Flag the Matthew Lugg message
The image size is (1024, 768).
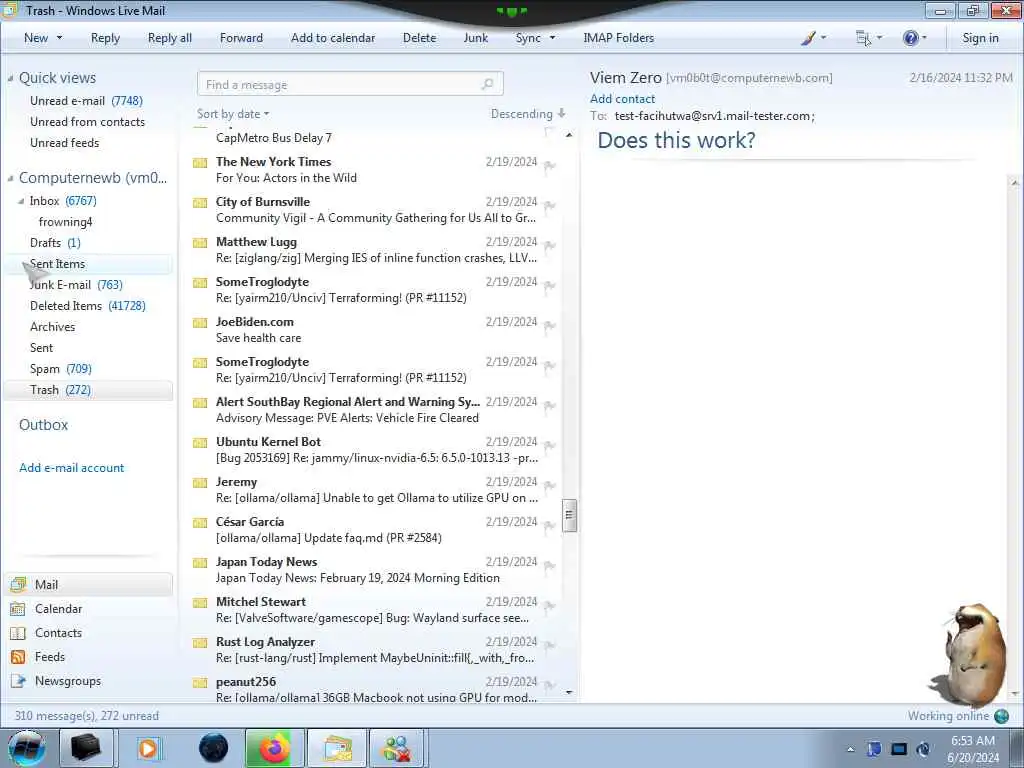pos(549,246)
